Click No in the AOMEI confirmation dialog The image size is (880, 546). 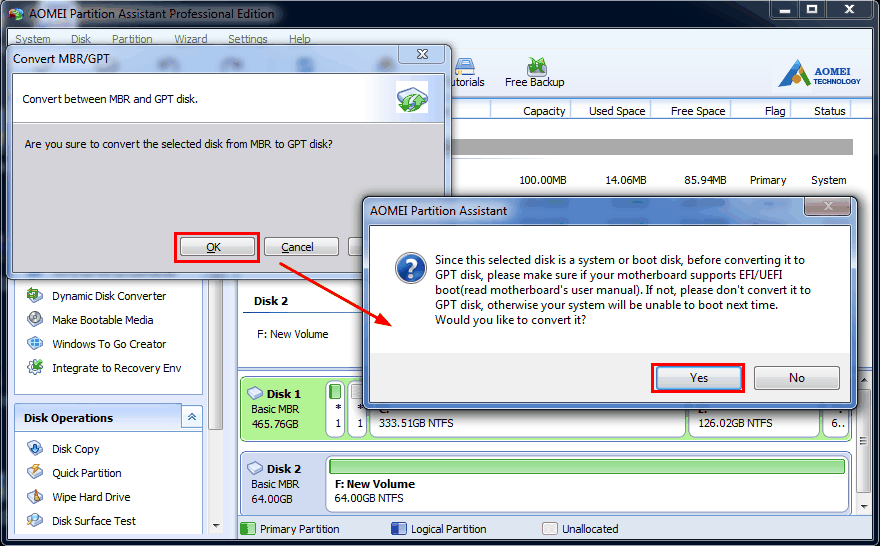796,378
